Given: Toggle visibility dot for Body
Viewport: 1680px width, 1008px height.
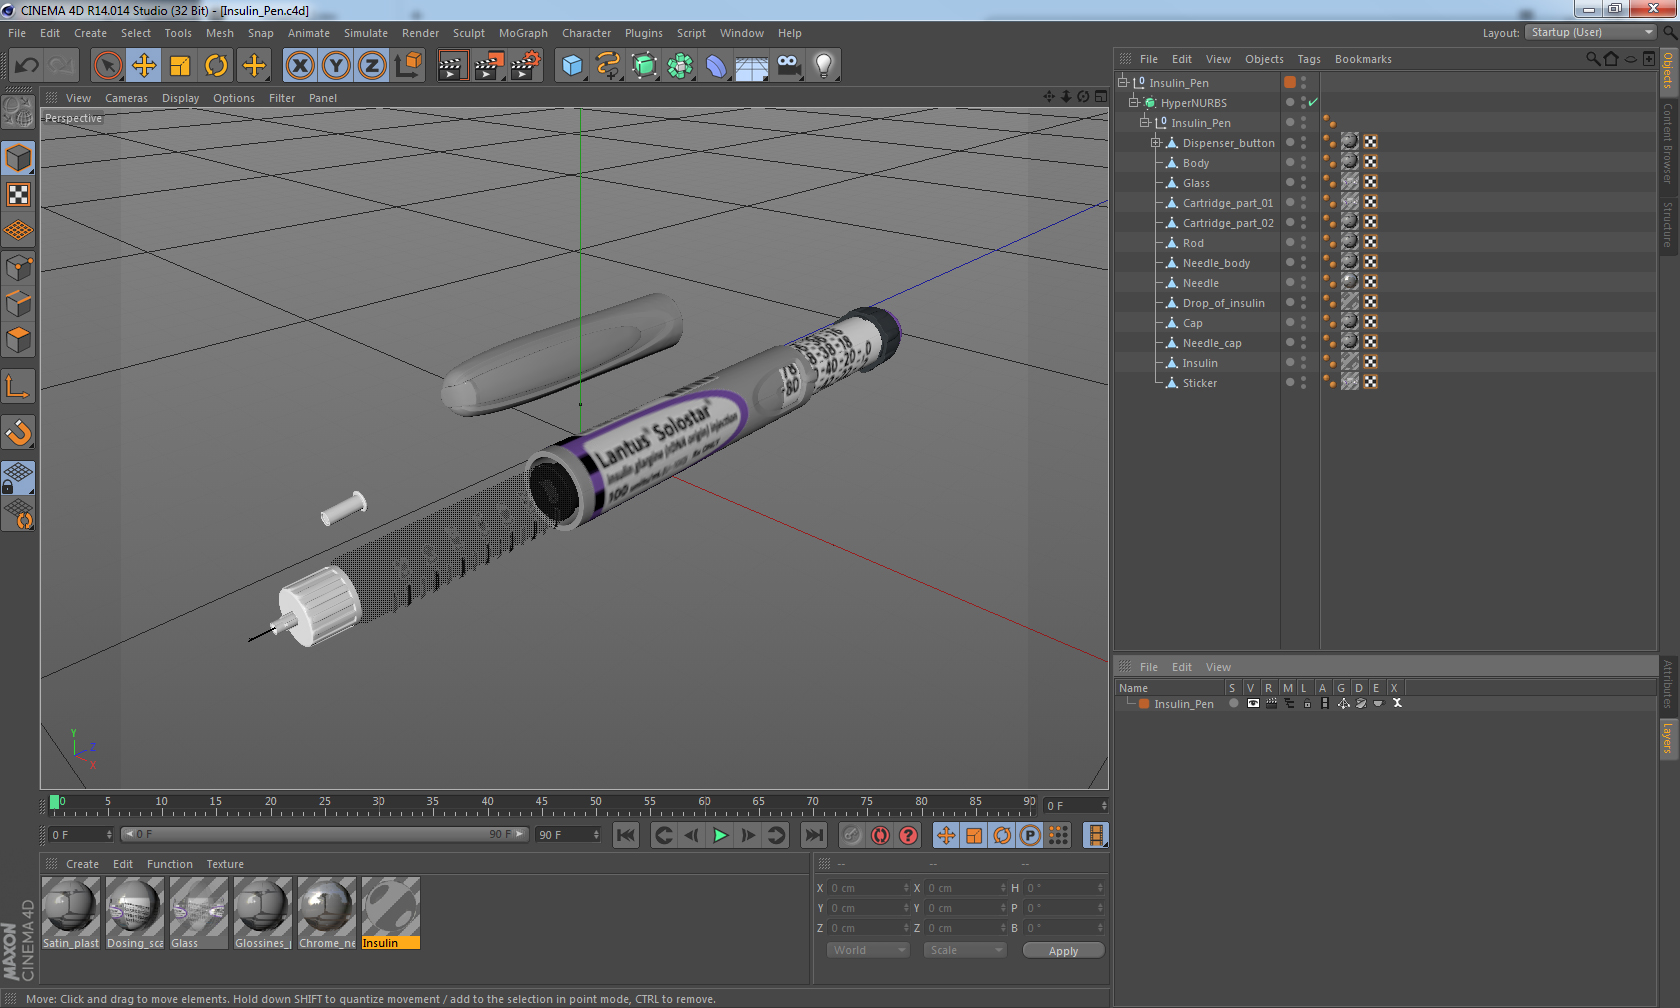Looking at the screenshot, I should pyautogui.click(x=1290, y=161).
